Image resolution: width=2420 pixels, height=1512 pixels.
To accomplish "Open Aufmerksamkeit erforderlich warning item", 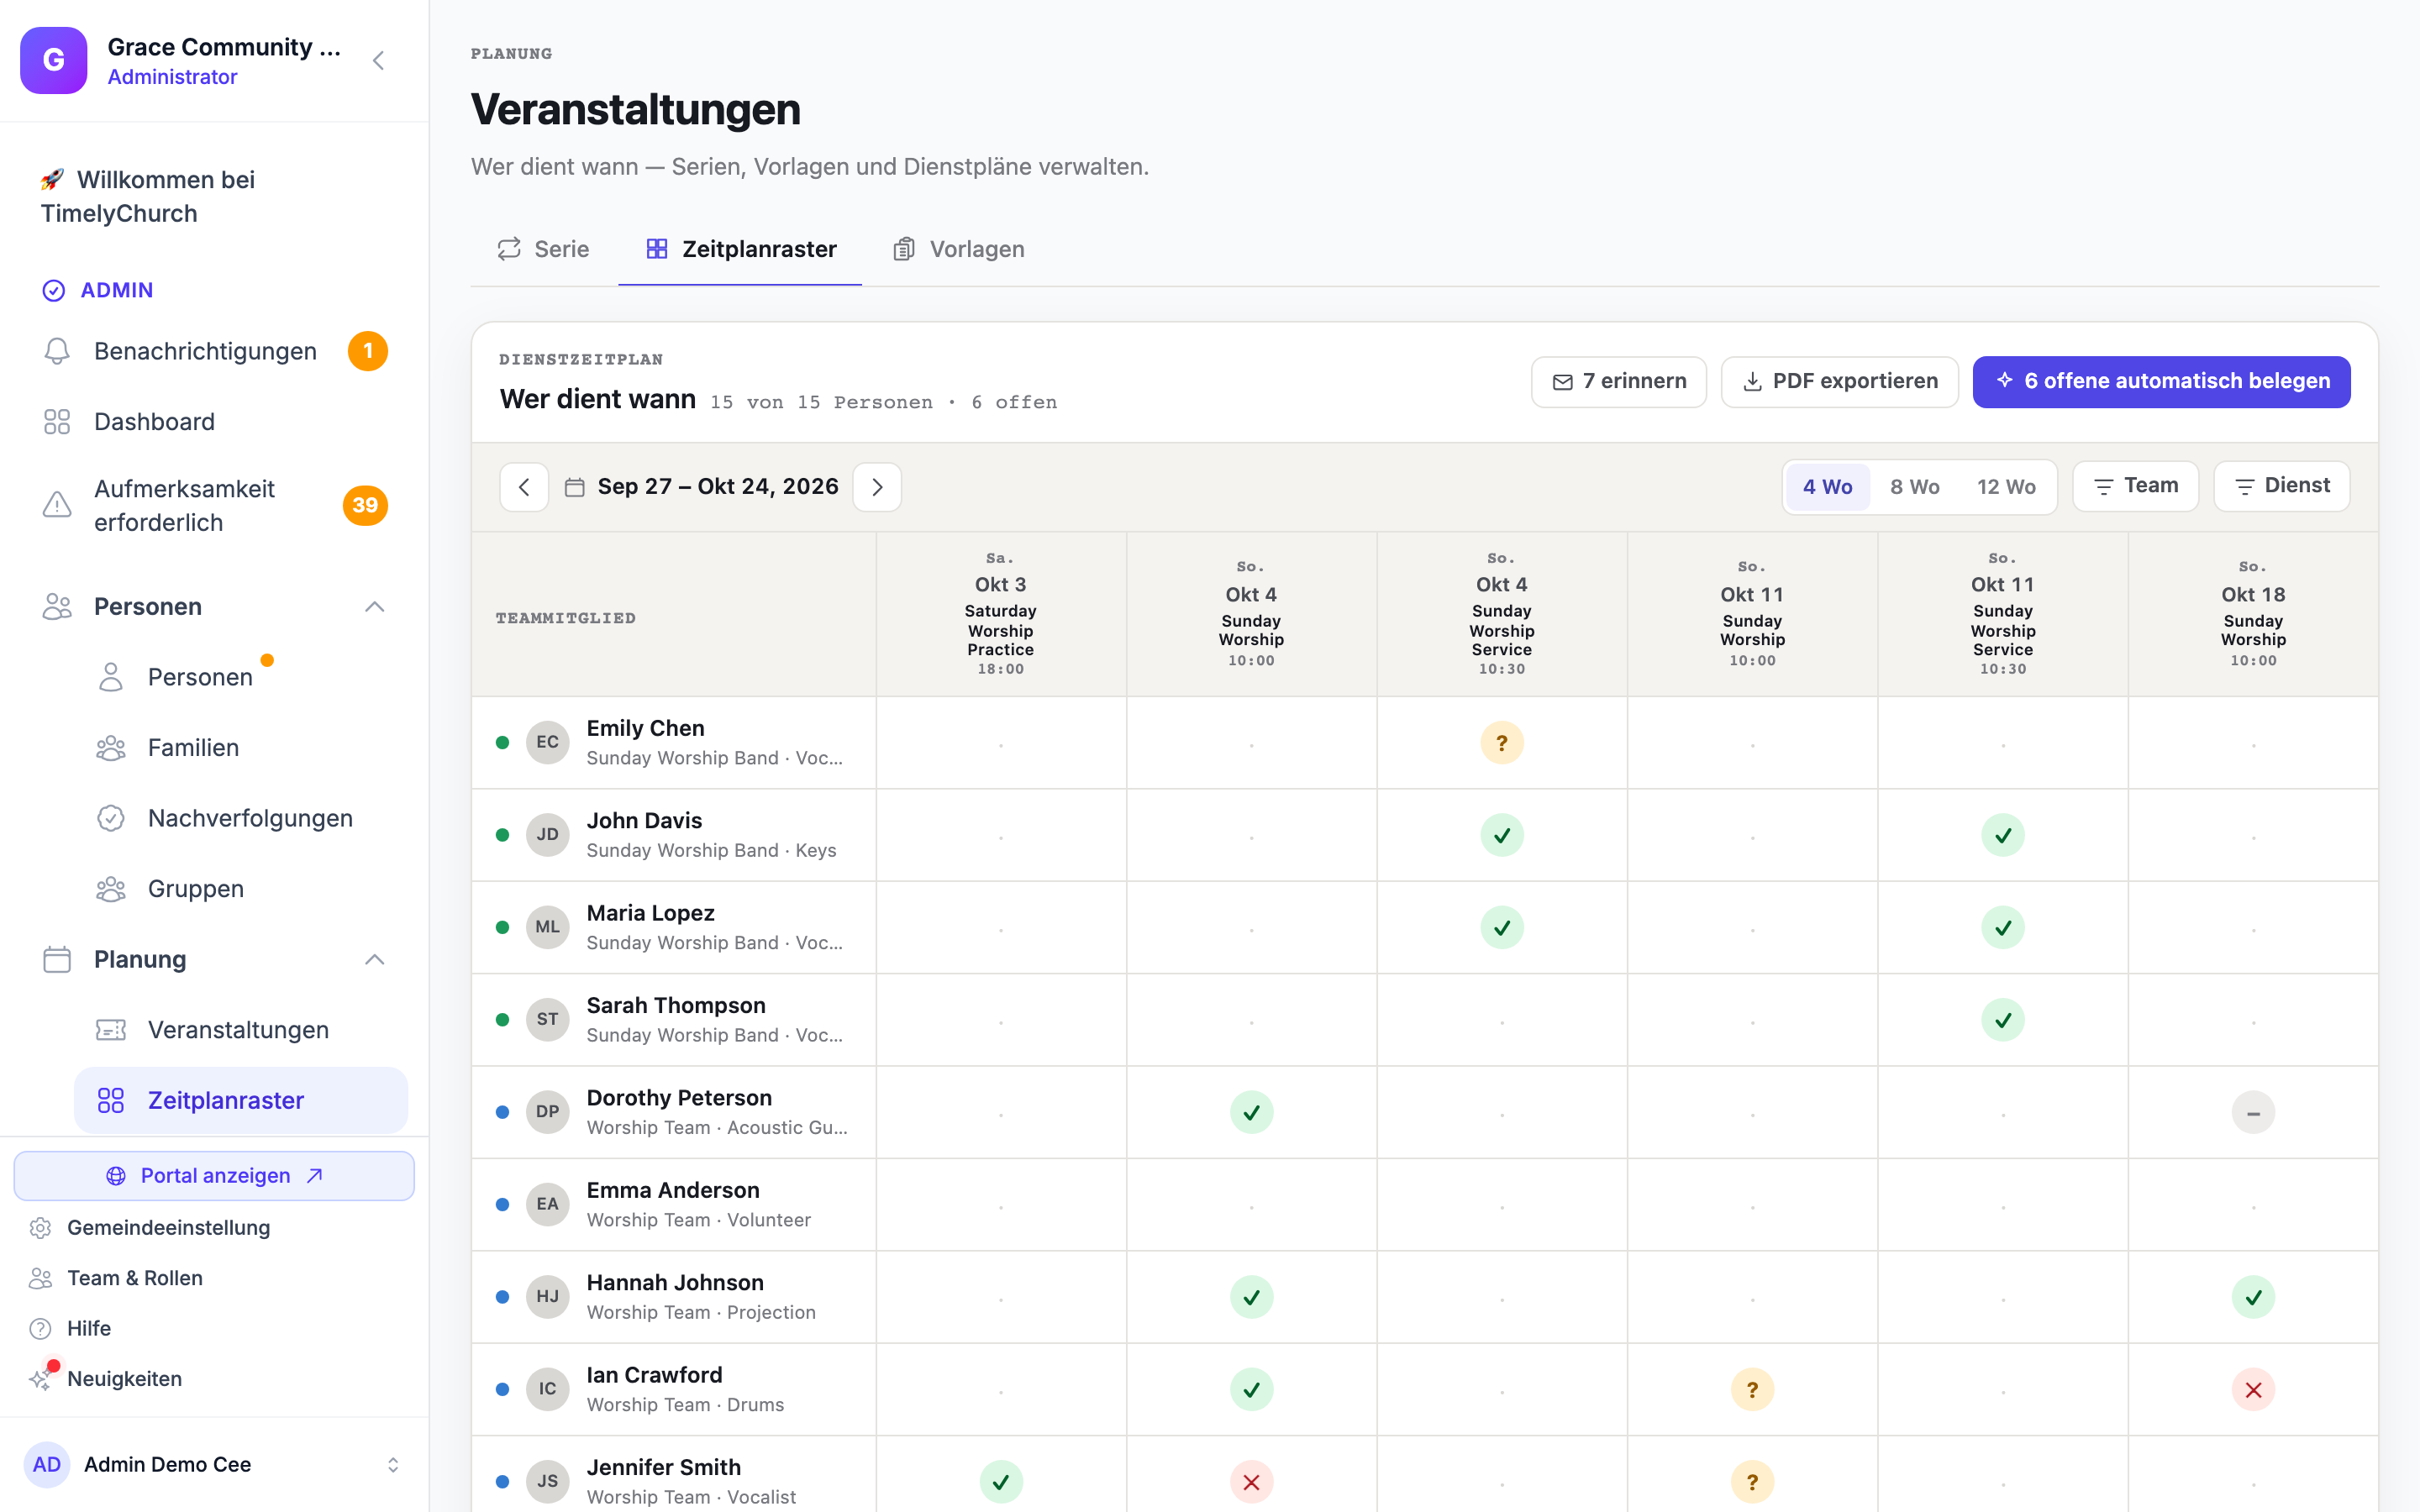I will point(214,506).
